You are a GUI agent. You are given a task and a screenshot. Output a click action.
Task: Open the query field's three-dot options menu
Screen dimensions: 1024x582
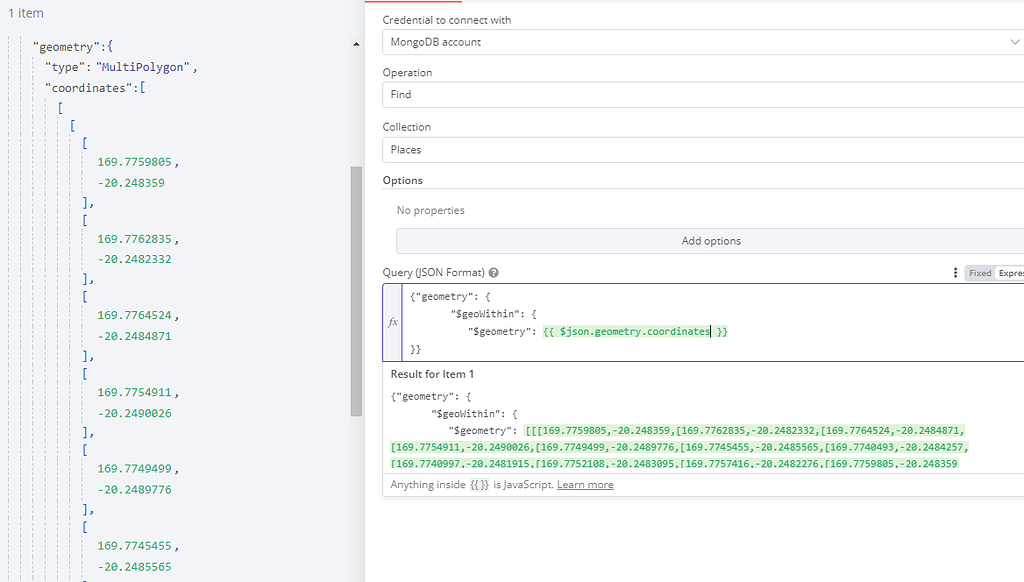coord(956,272)
